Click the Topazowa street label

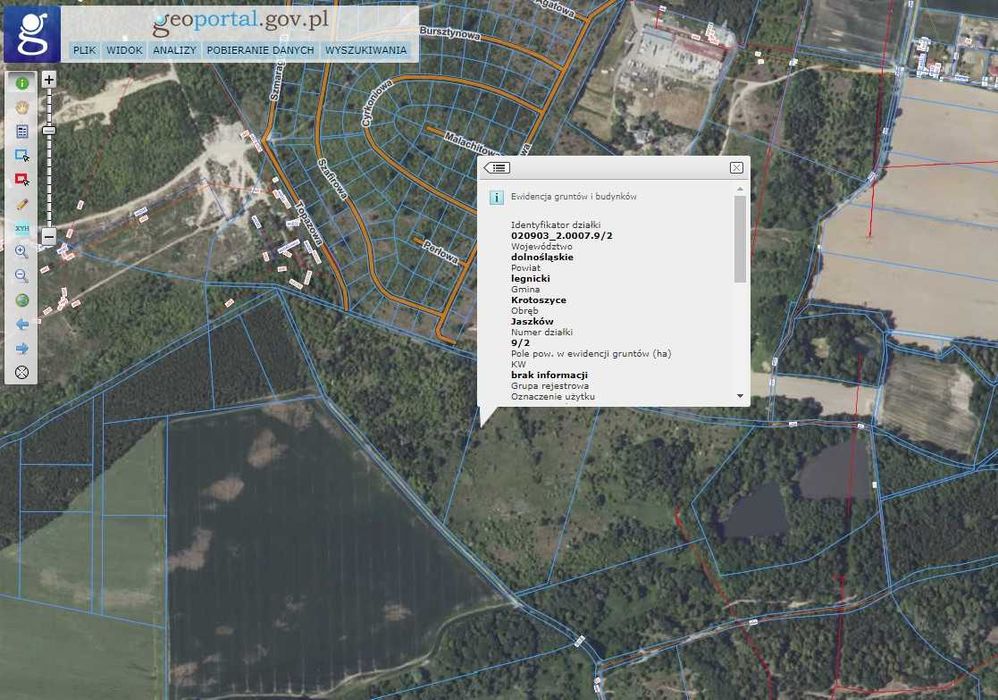310,224
